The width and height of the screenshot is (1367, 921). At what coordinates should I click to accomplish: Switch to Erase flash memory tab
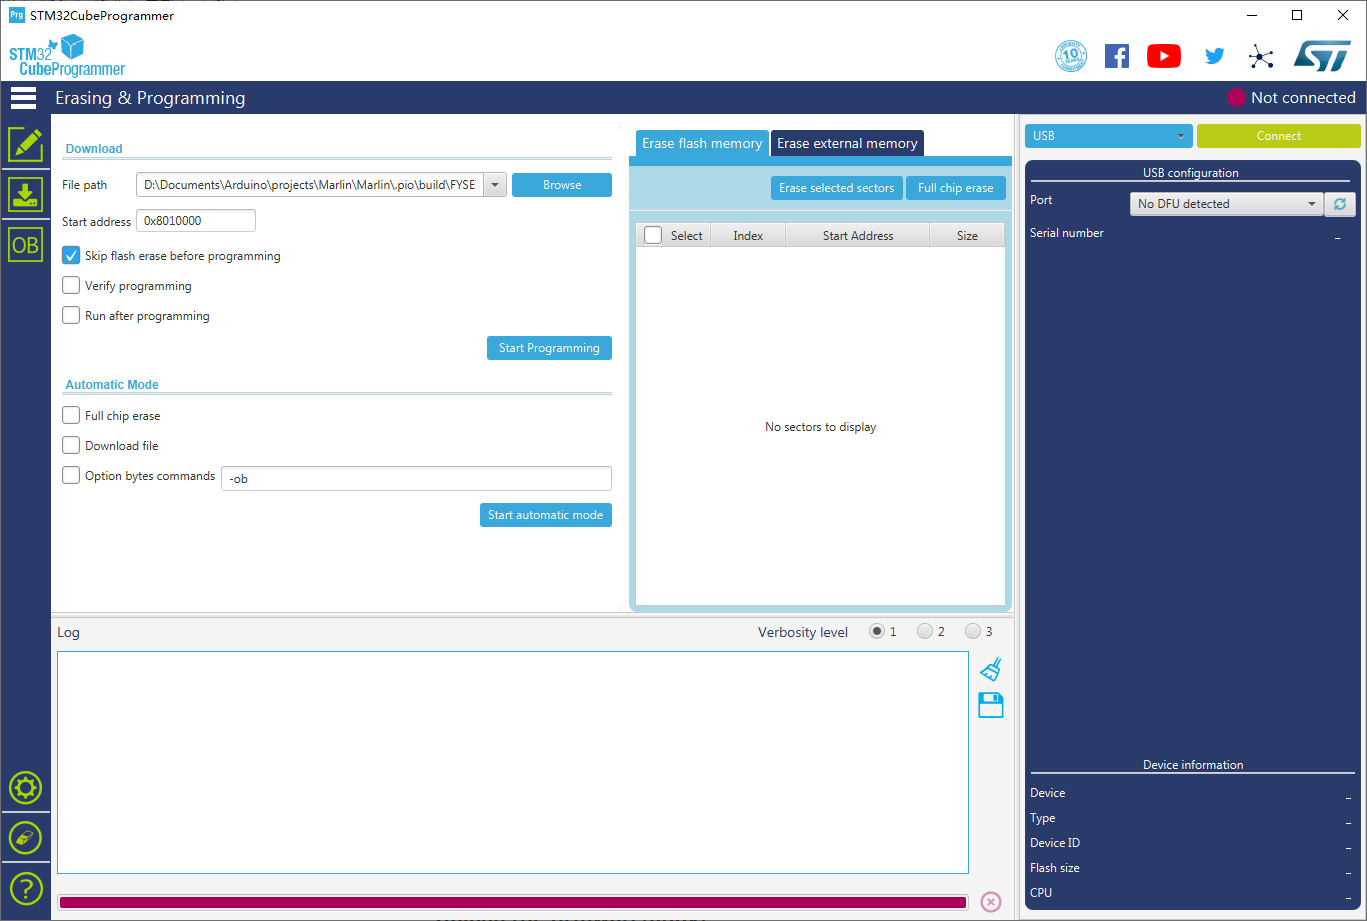point(702,144)
